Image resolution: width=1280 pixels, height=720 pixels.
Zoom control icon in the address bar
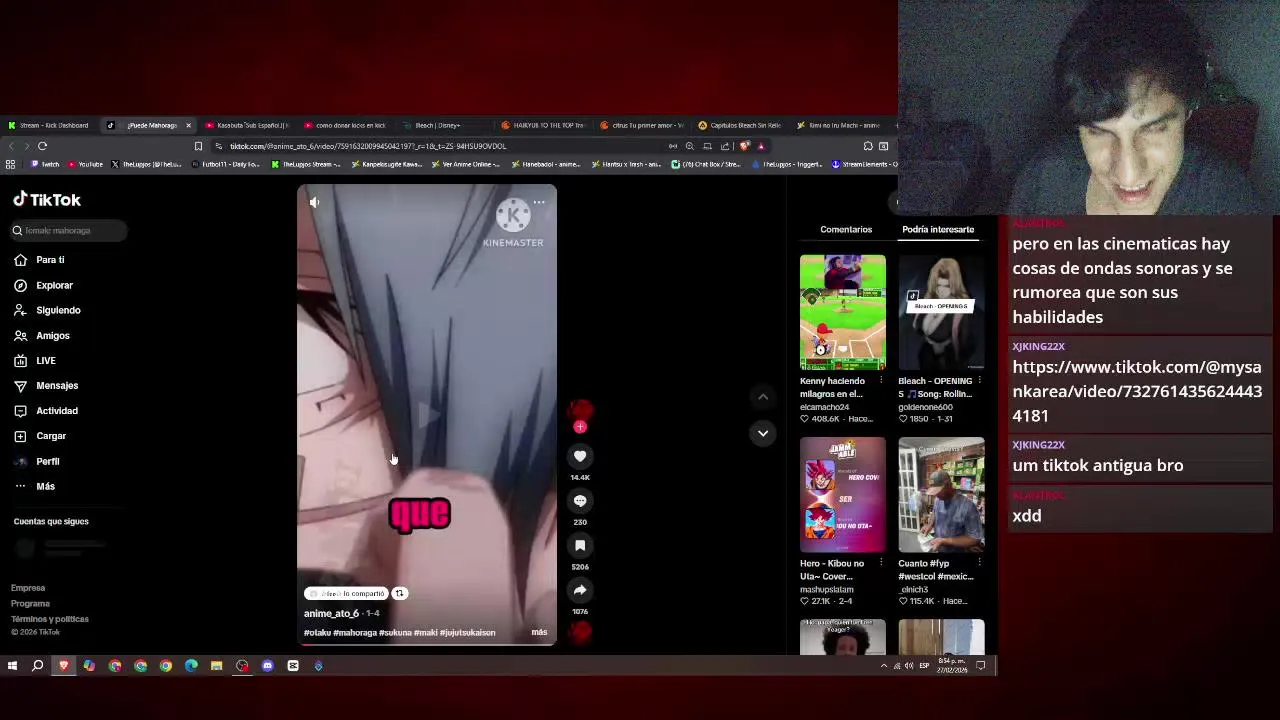(x=689, y=146)
